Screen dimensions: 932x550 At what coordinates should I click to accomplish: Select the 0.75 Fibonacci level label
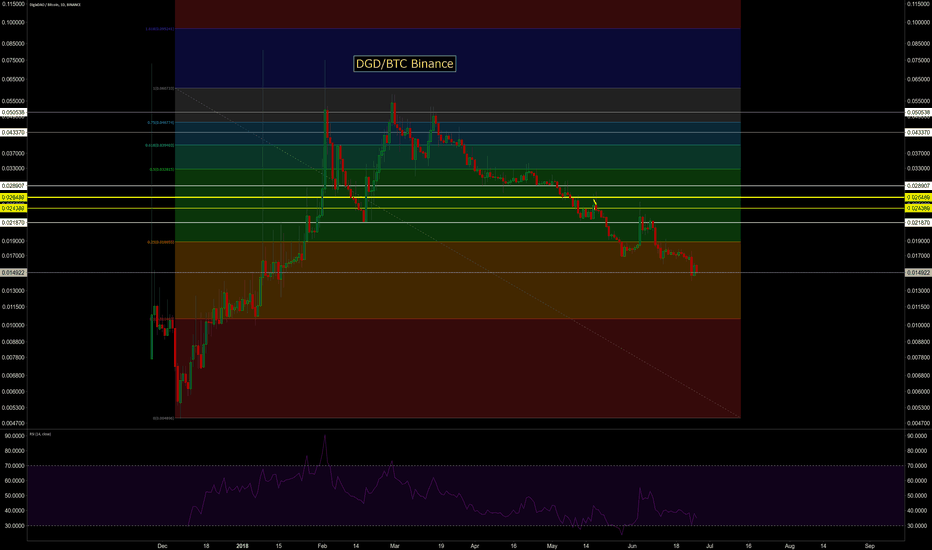pyautogui.click(x=160, y=122)
